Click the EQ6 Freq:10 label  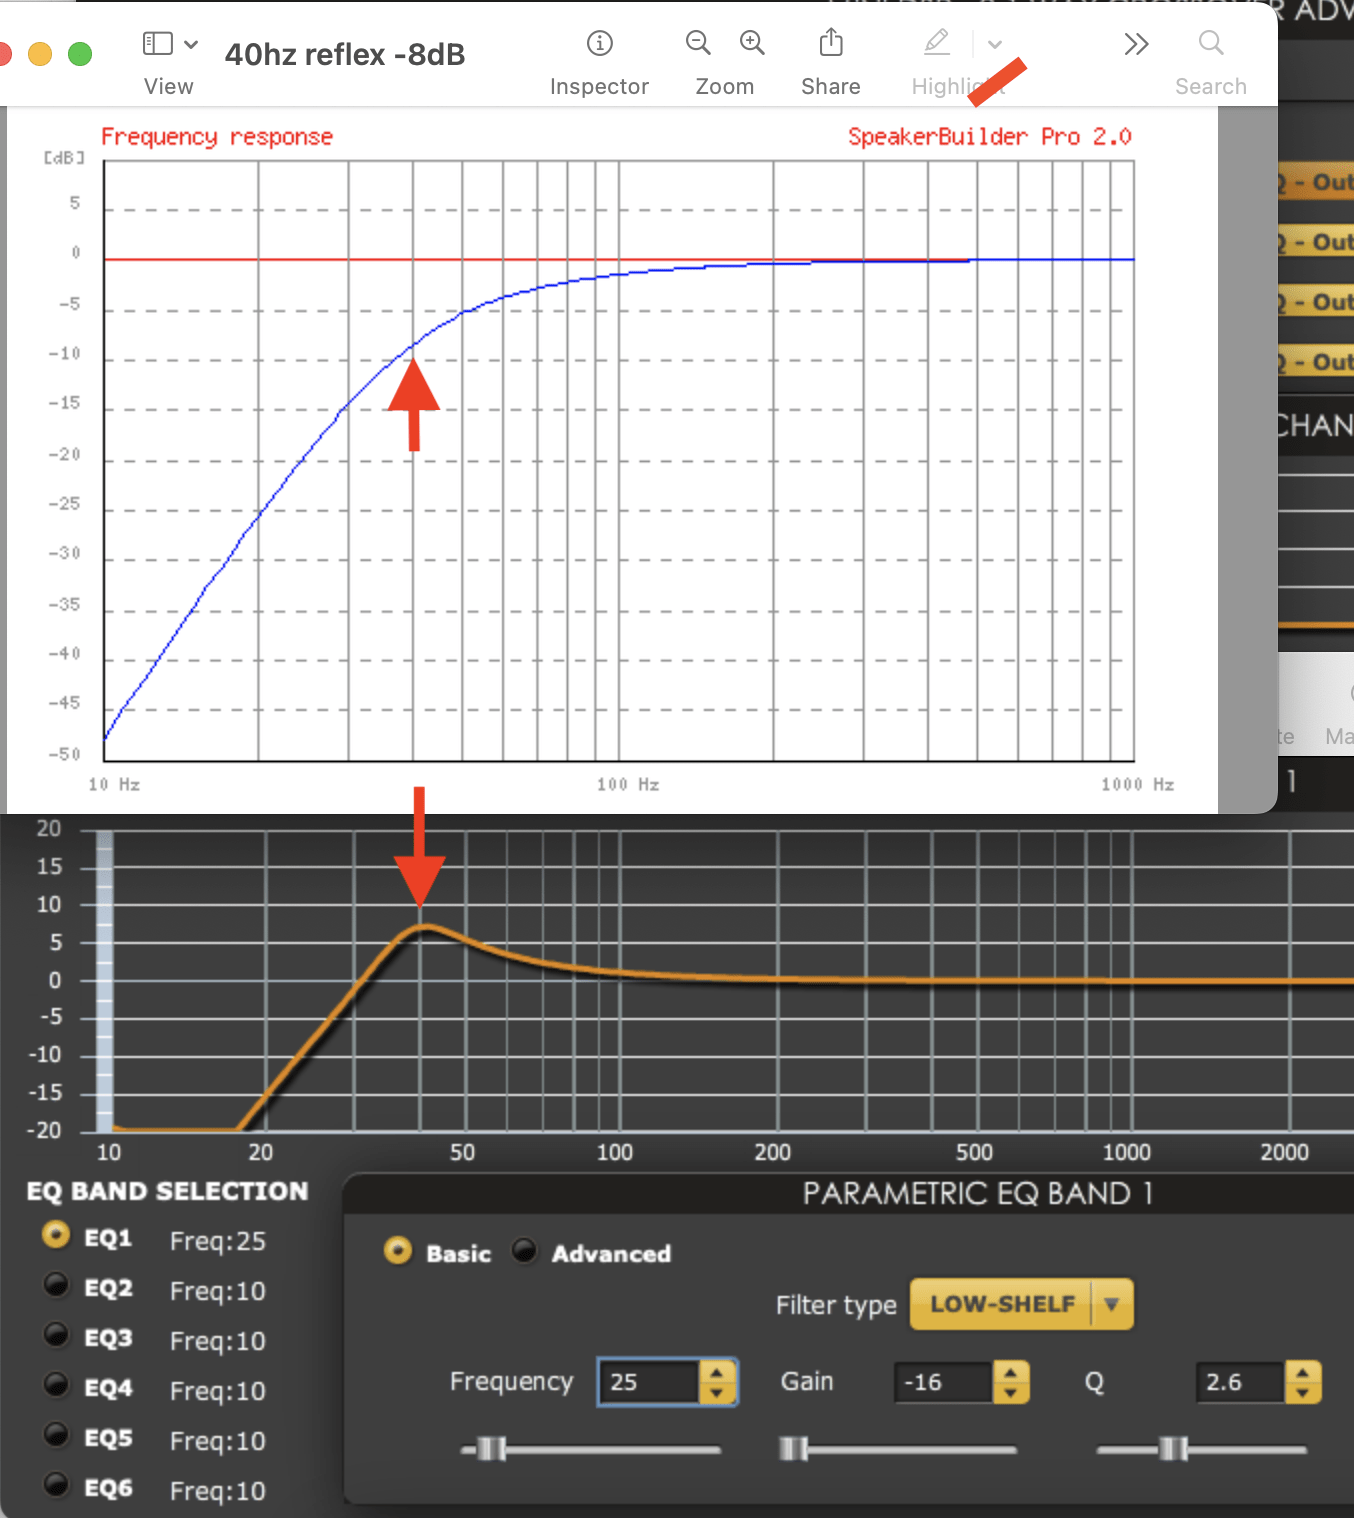click(x=218, y=1491)
